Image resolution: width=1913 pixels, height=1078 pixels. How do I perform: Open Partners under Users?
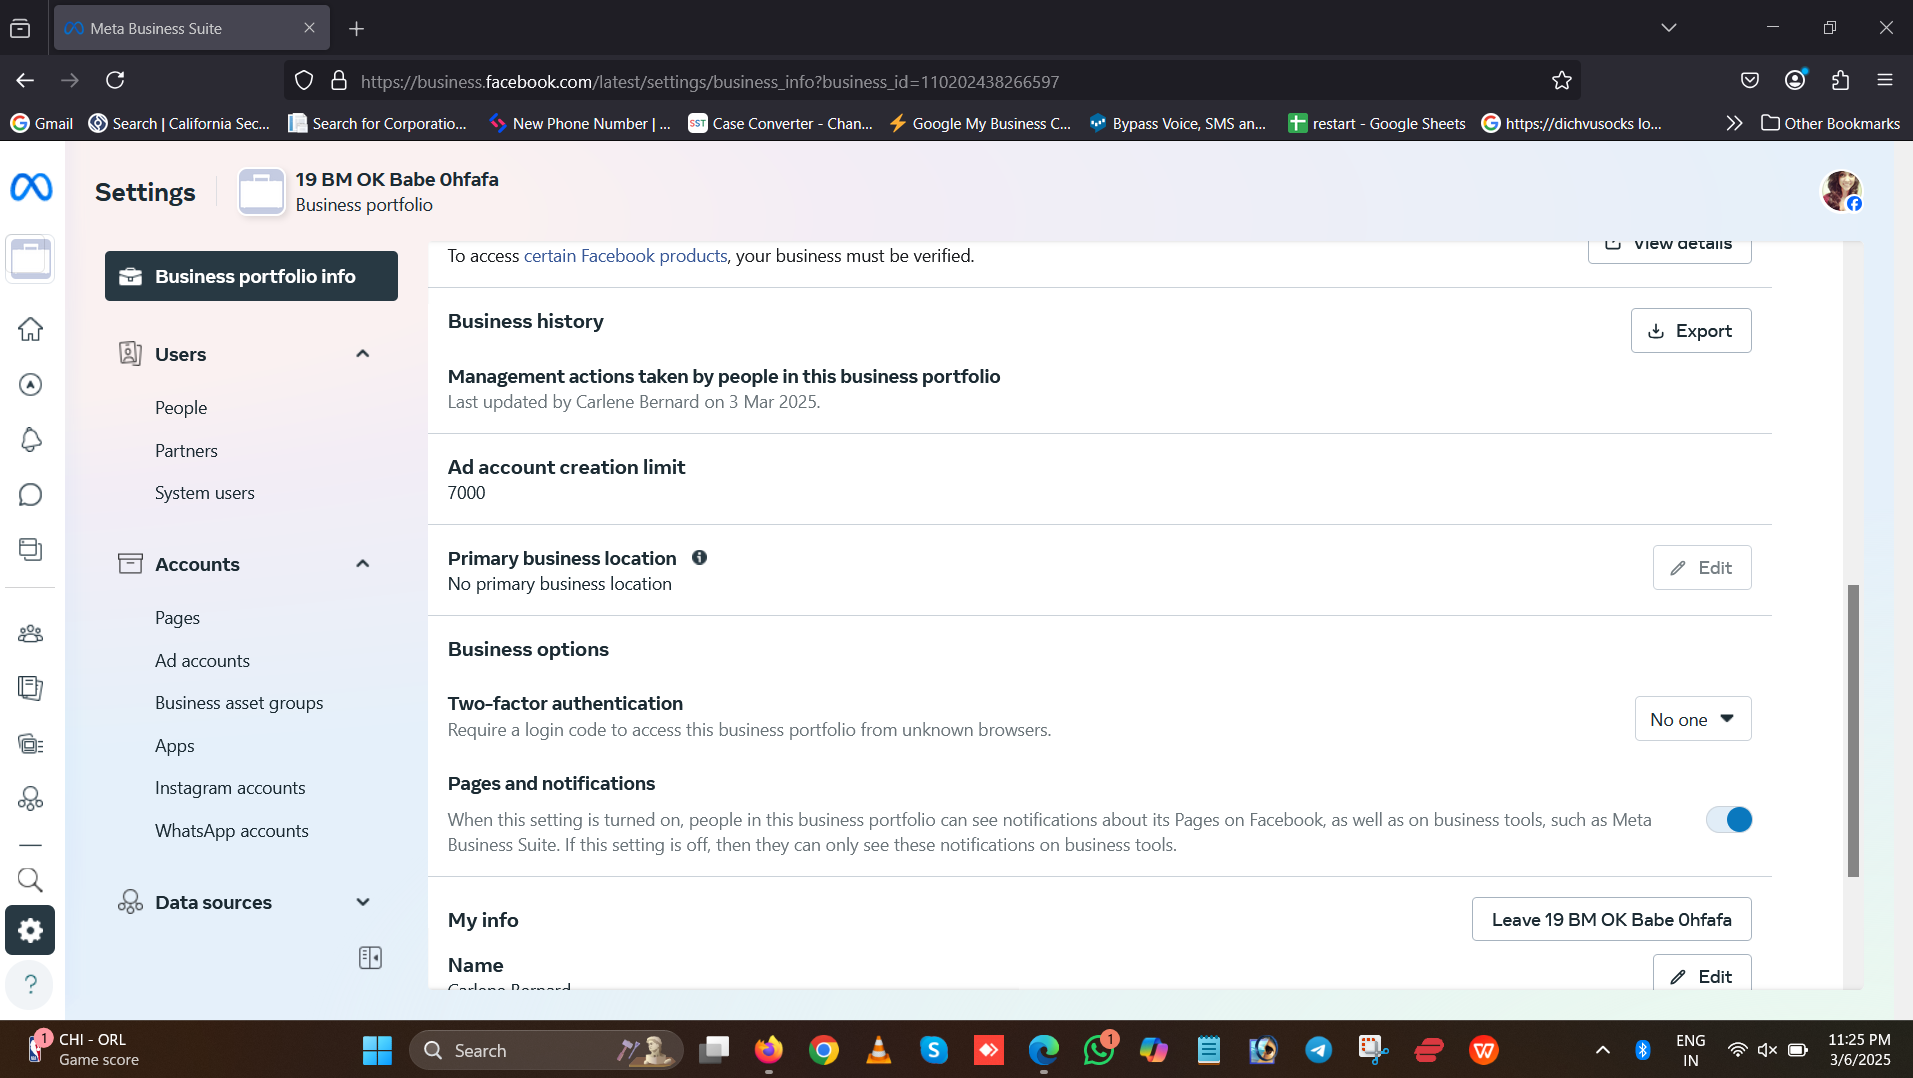[x=186, y=451]
